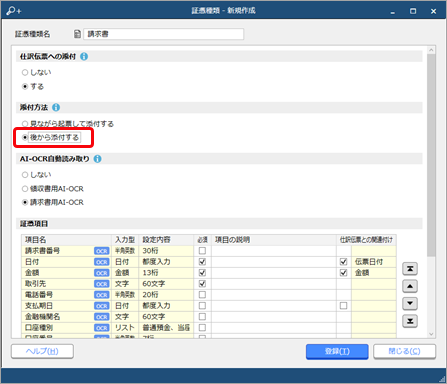
Task: Toggle 必須 checkbox for 金額 row
Action: click(x=202, y=273)
